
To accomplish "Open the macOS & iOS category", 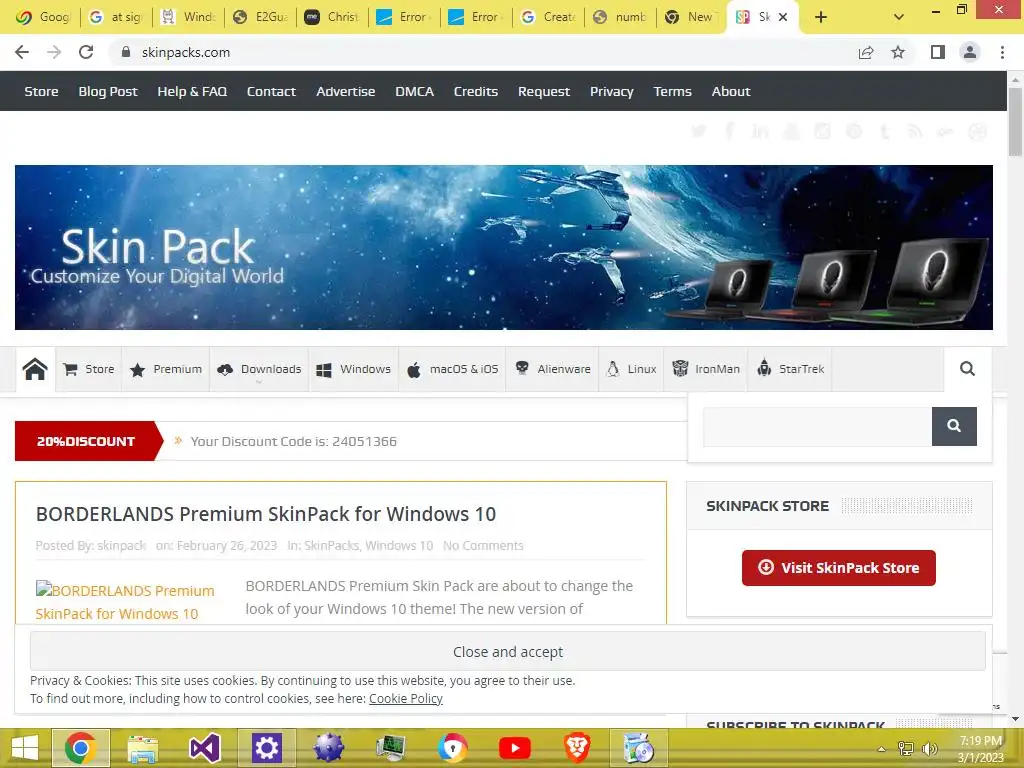I will pyautogui.click(x=453, y=369).
